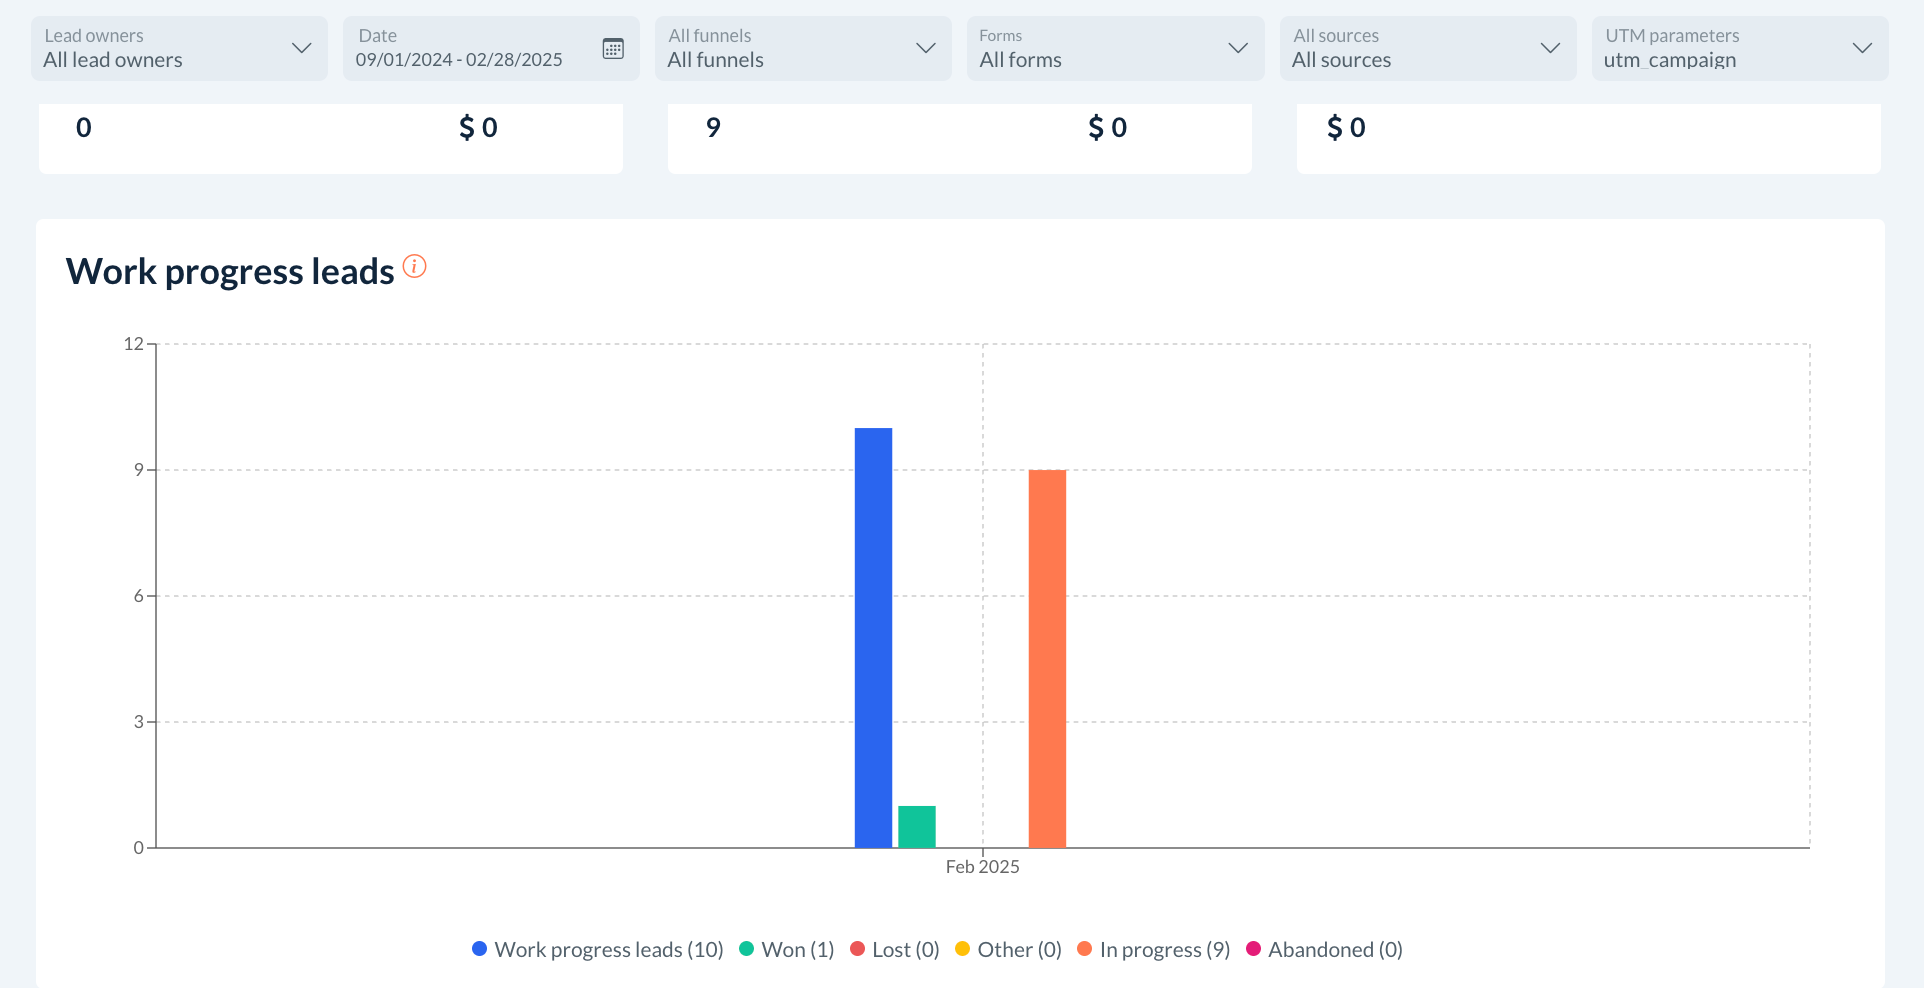The image size is (1924, 988).
Task: Click the blue bar in the chart
Action: coord(873,638)
